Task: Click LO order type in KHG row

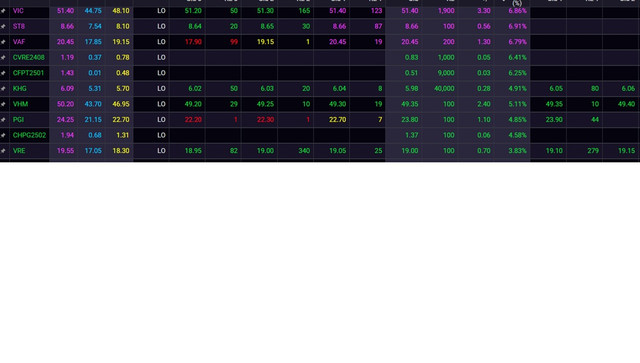Action: [161, 89]
